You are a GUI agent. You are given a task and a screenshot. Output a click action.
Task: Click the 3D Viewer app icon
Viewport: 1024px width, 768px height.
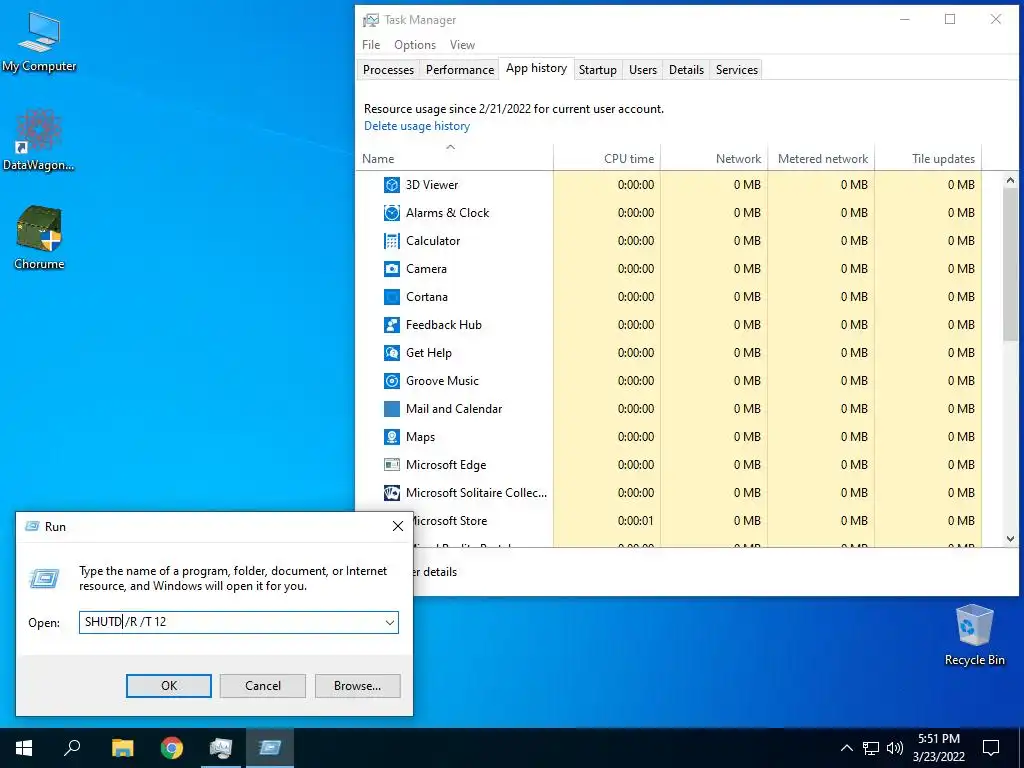(391, 185)
